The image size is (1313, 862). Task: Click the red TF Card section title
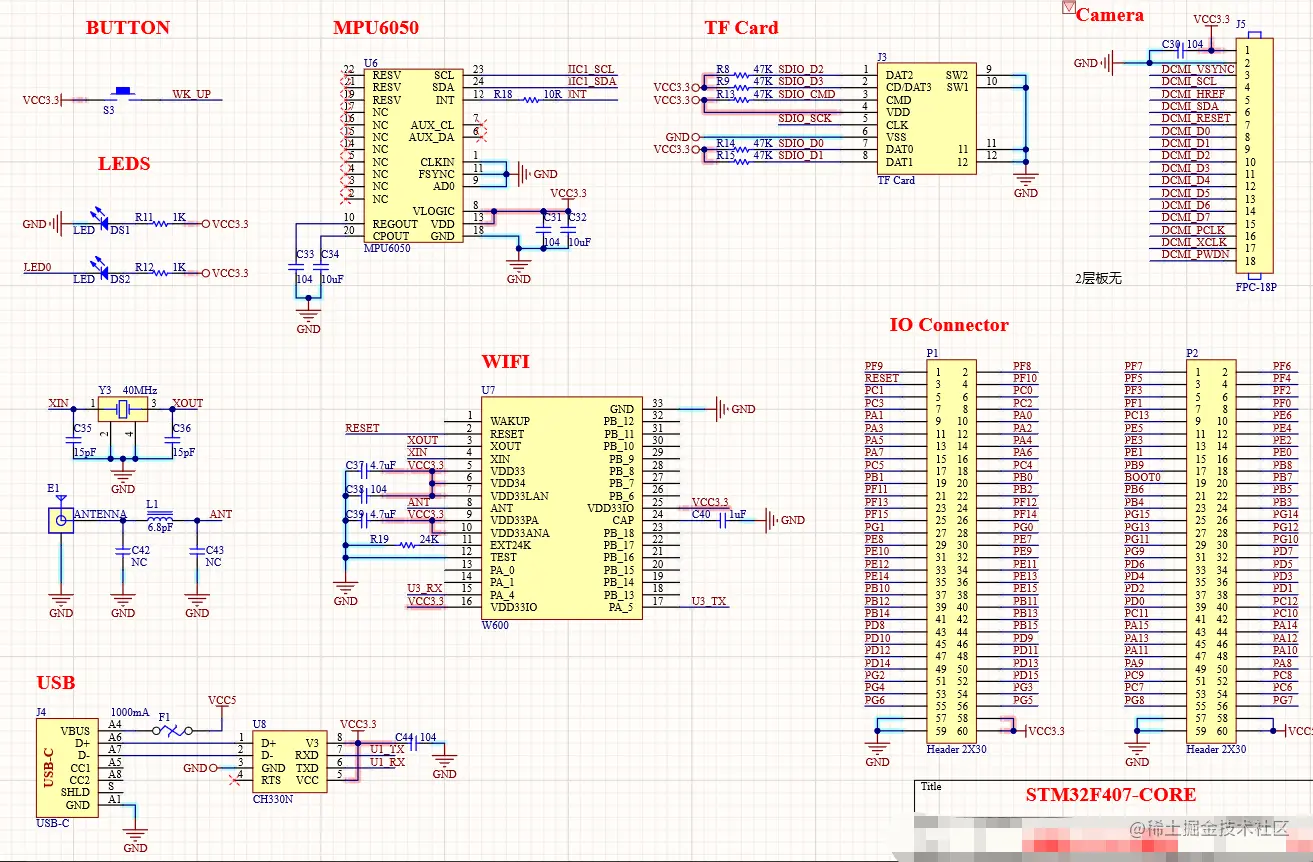(741, 28)
